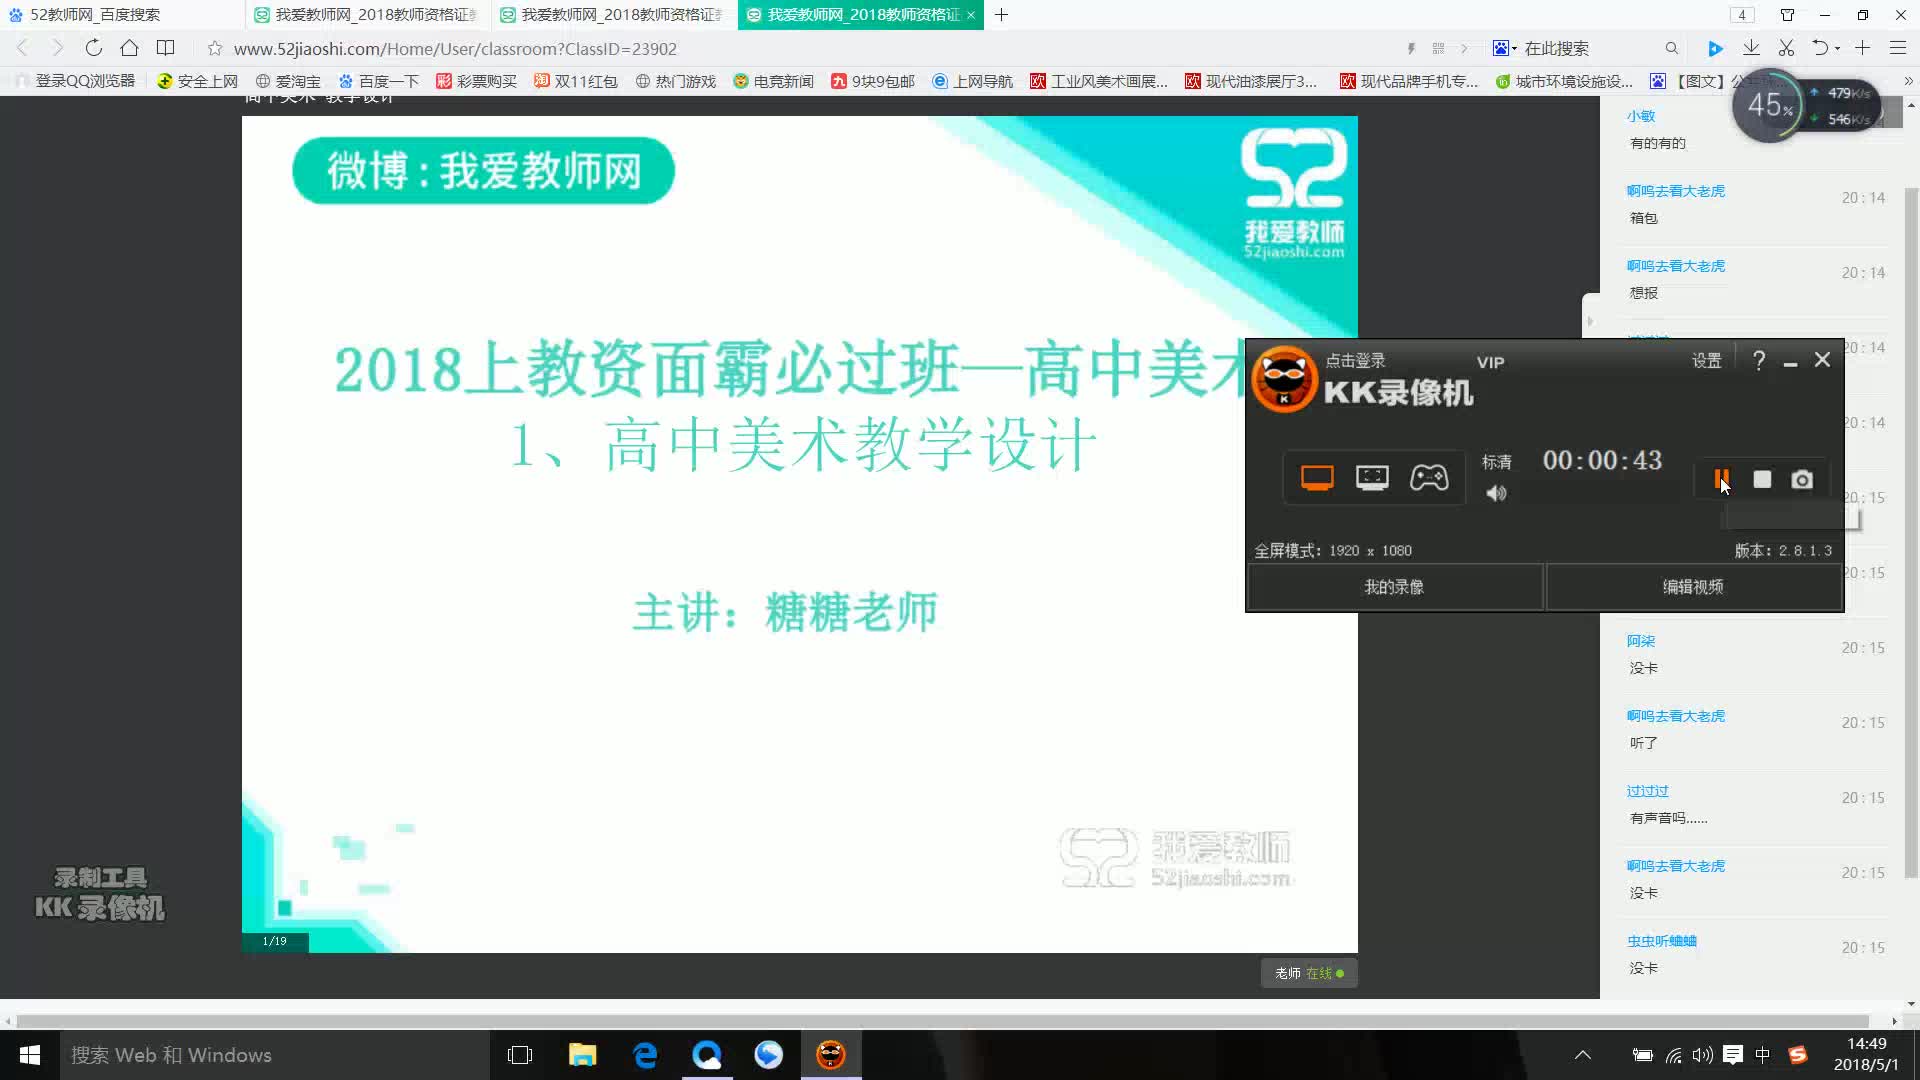This screenshot has width=1920, height=1080.
Task: Click the desktop recording mode icon
Action: [1317, 477]
